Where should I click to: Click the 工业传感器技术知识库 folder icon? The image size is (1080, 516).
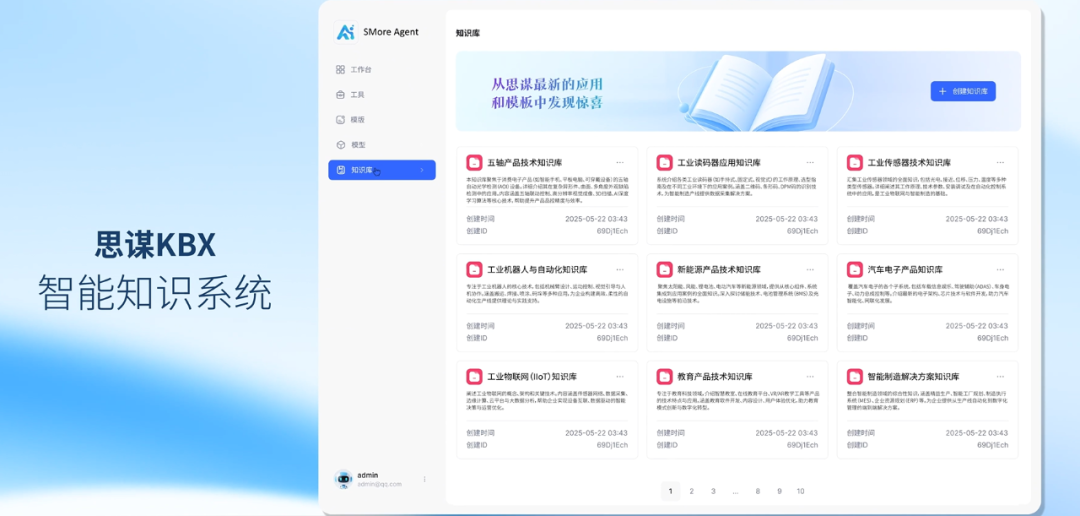point(854,163)
